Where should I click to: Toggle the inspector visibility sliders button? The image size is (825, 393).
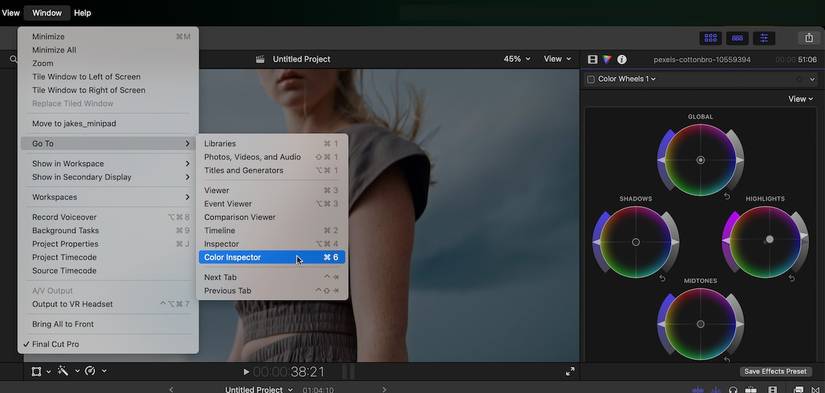(763, 38)
